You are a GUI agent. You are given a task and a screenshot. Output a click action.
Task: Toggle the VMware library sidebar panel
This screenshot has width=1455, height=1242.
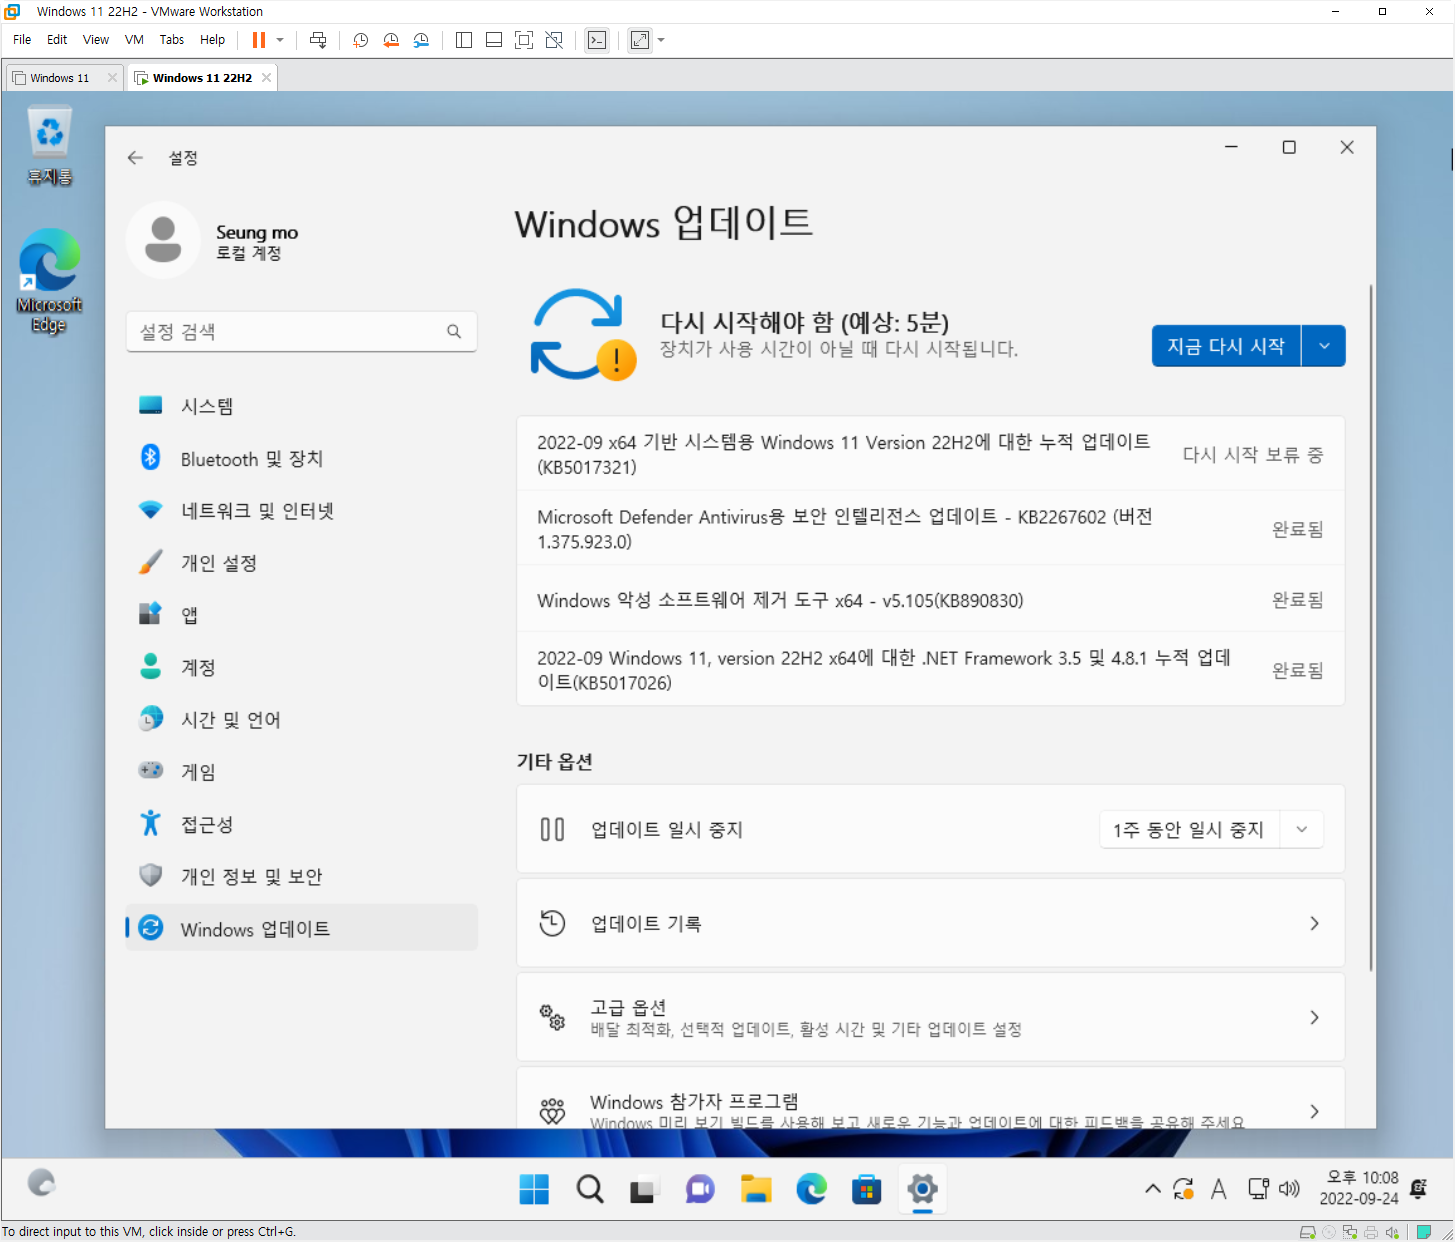(x=464, y=40)
